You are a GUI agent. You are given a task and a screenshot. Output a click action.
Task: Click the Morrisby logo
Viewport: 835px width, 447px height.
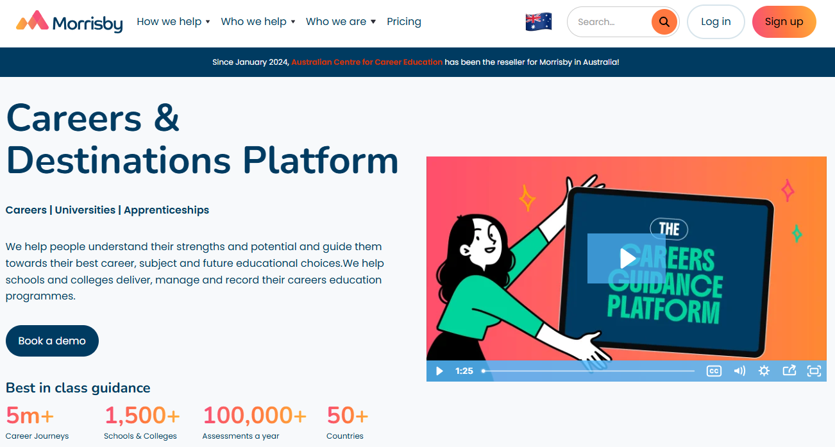(69, 21)
